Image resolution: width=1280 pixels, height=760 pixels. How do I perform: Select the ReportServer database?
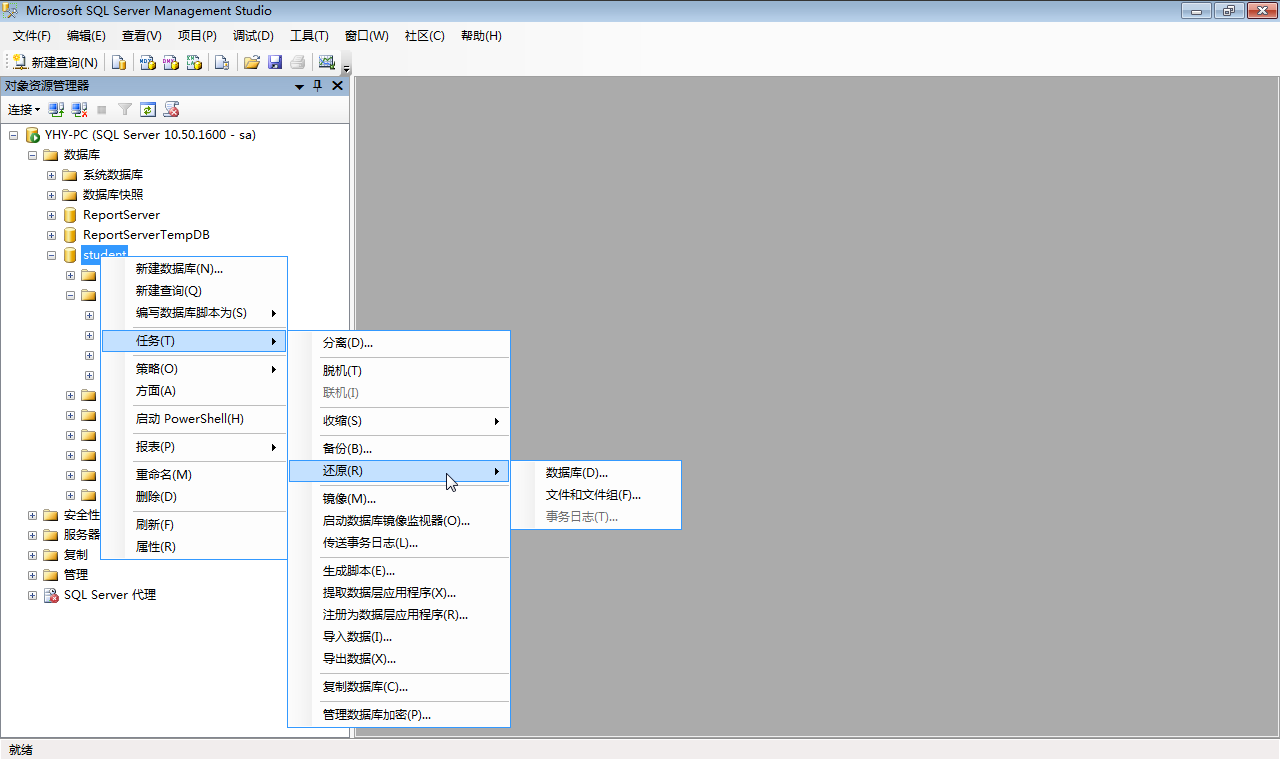121,215
